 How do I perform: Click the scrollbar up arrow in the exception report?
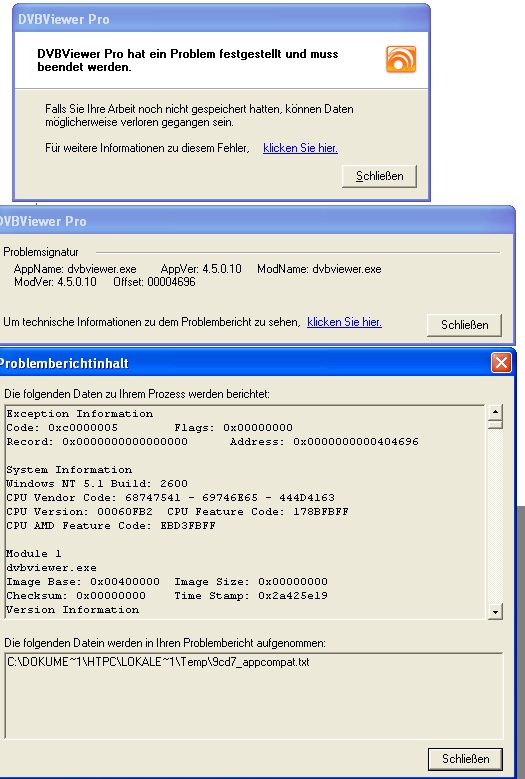coord(495,412)
